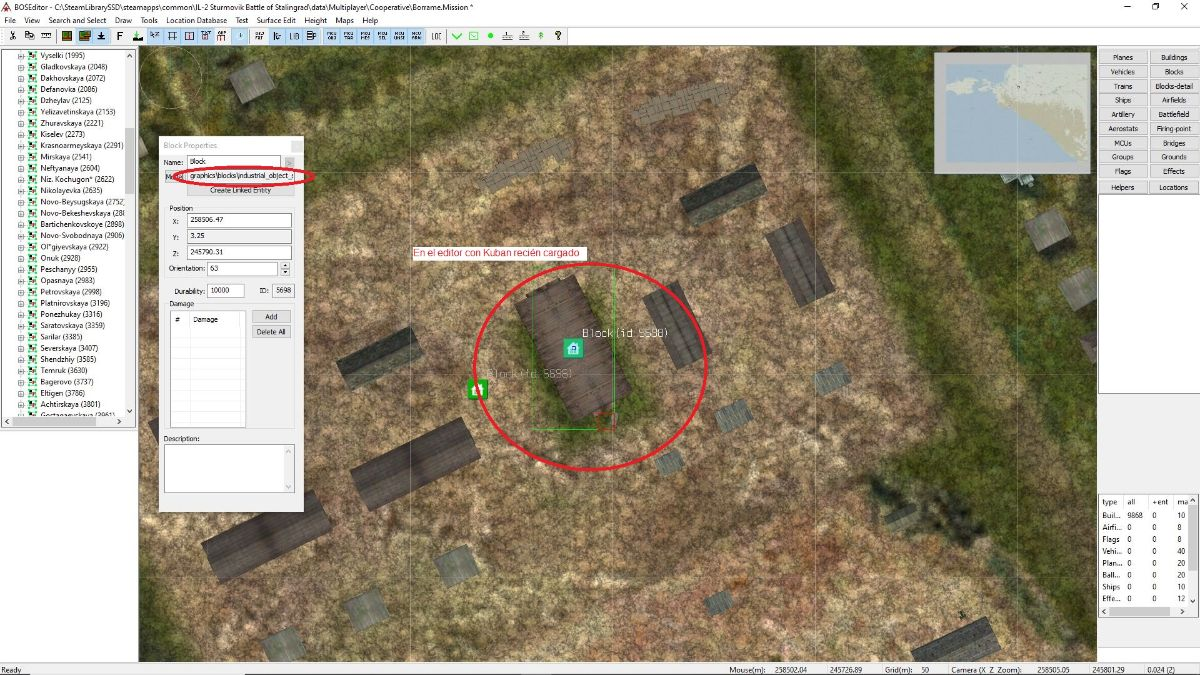Screen dimensions: 1200x675
Task: Increase Orientation with the stepper up arrow
Action: coord(285,266)
